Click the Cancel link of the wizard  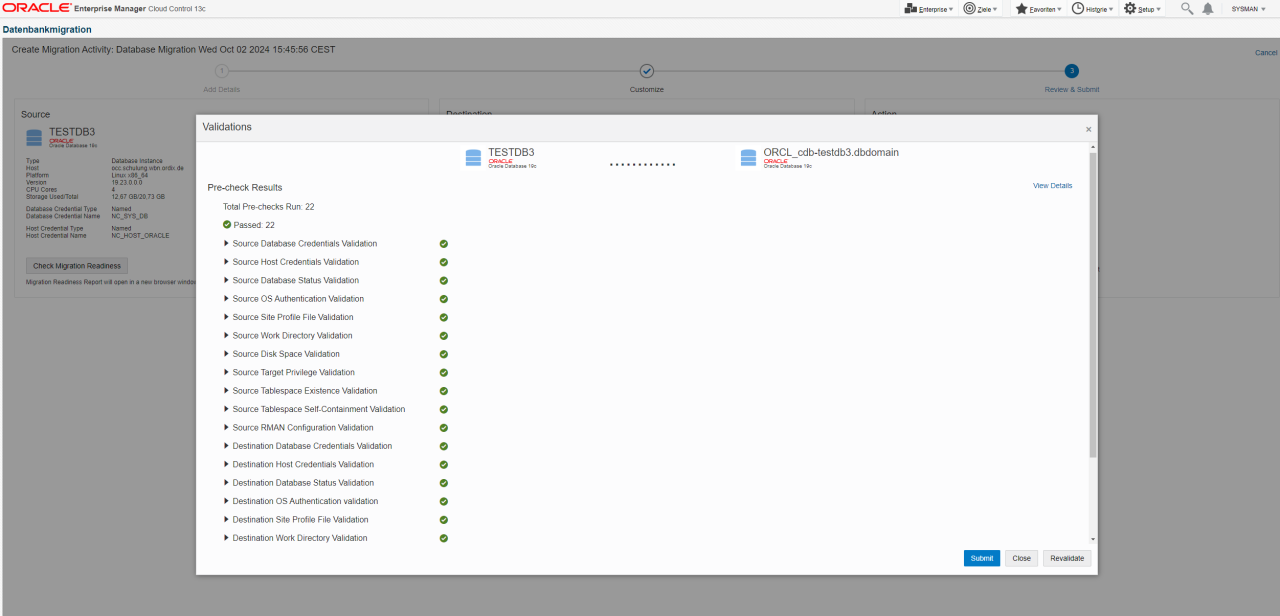click(1266, 53)
